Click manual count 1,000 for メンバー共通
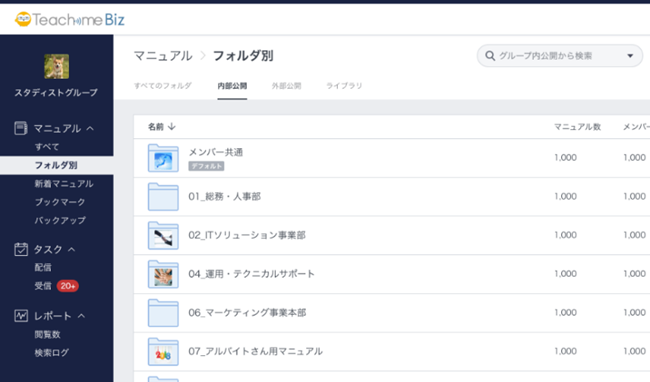Screen dimensions: 650x382 tap(565, 157)
